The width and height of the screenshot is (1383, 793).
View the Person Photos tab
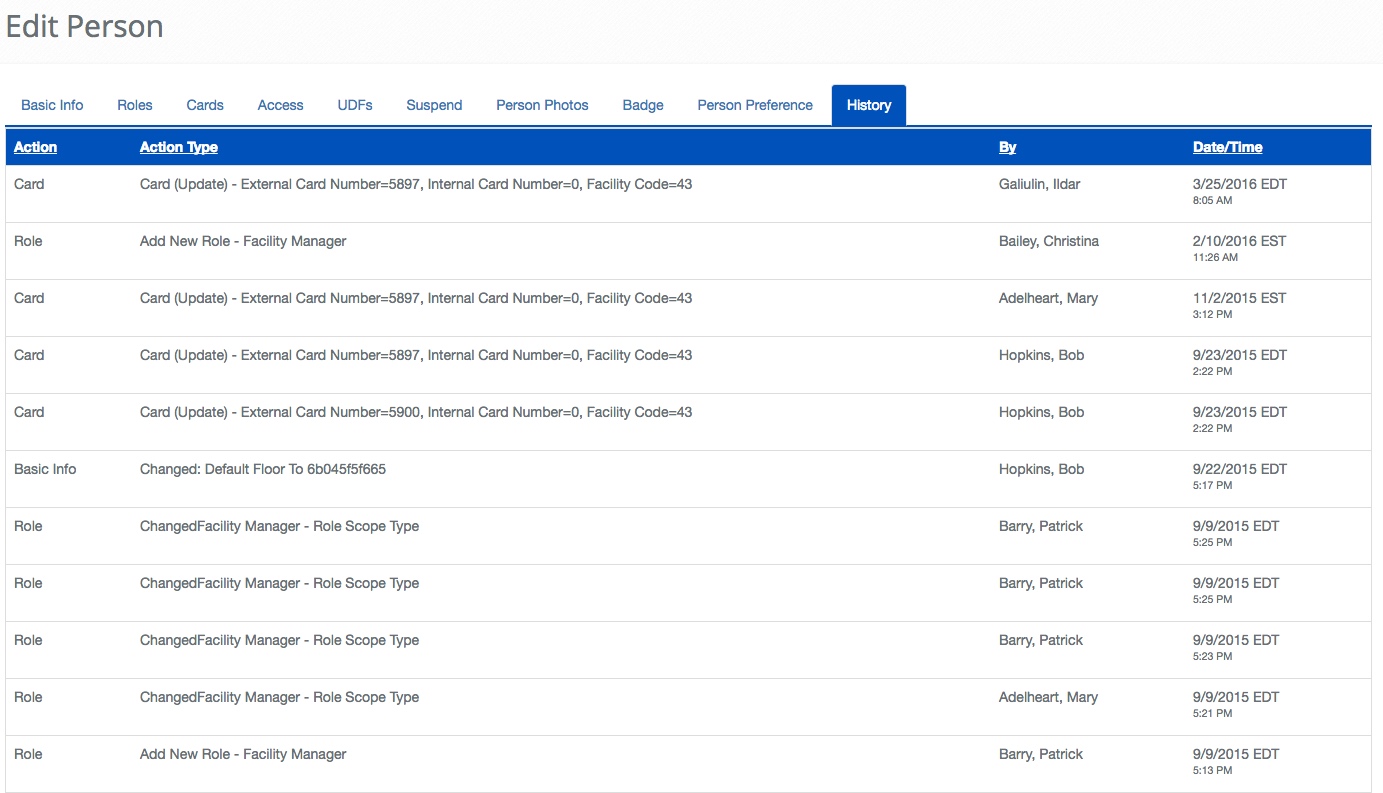[x=542, y=105]
